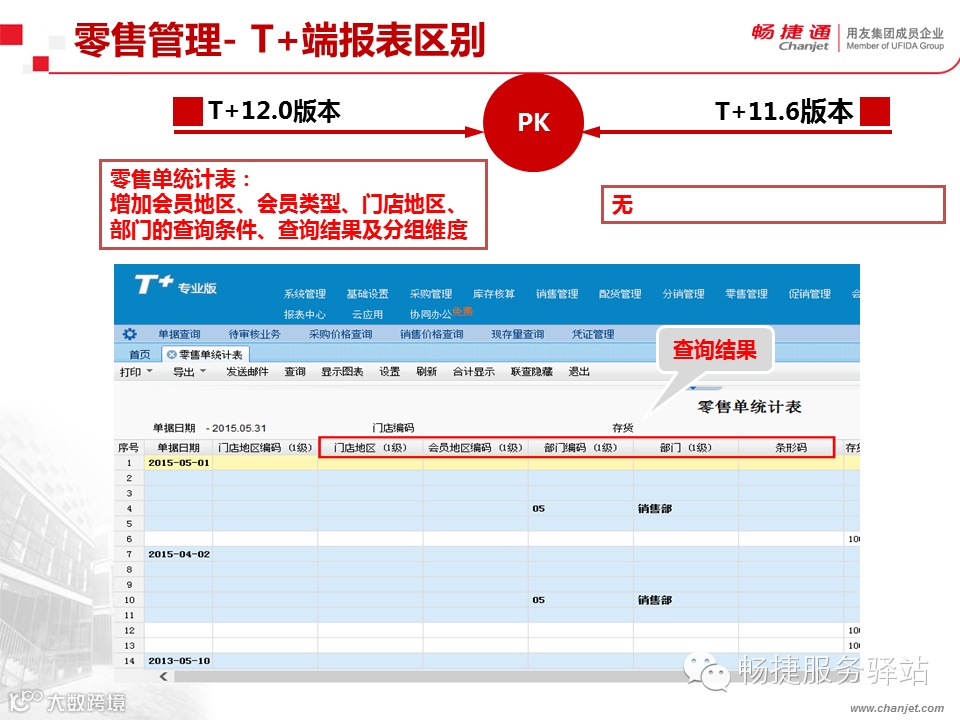Click the scroll-left arrow of horizontal scrollbar
The image size is (960, 720).
(163, 676)
